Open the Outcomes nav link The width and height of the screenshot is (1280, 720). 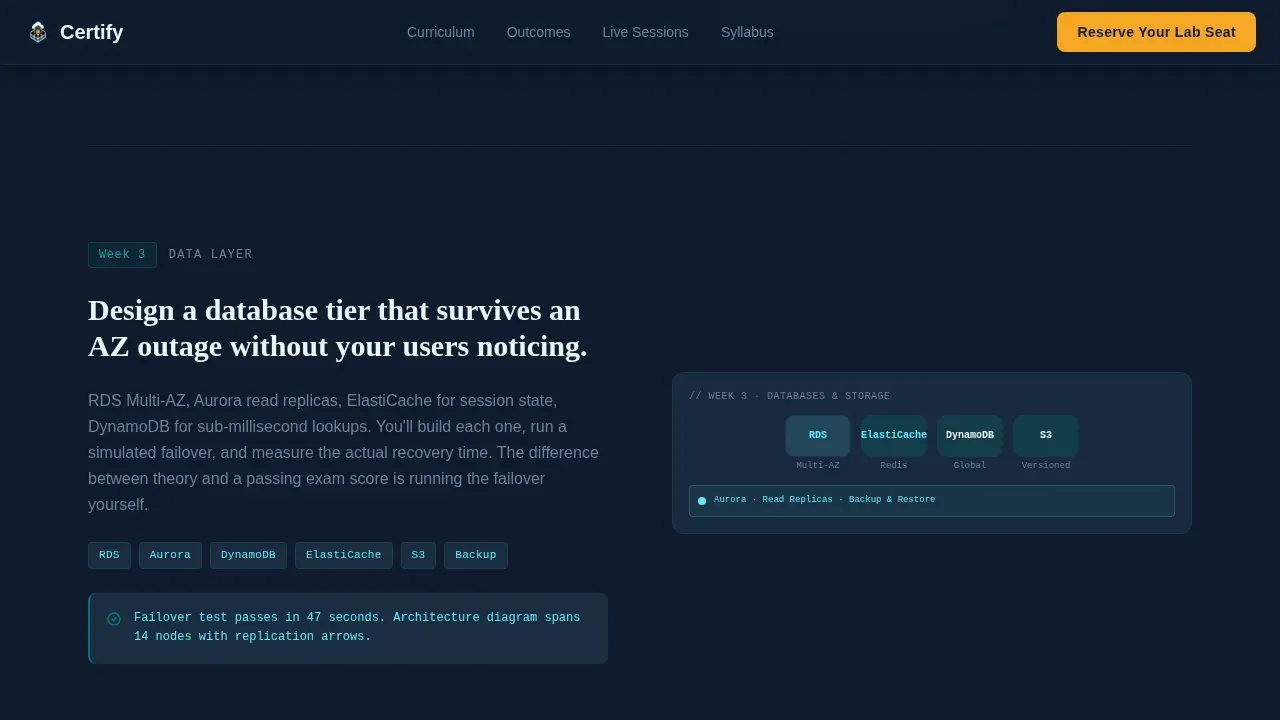[538, 32]
